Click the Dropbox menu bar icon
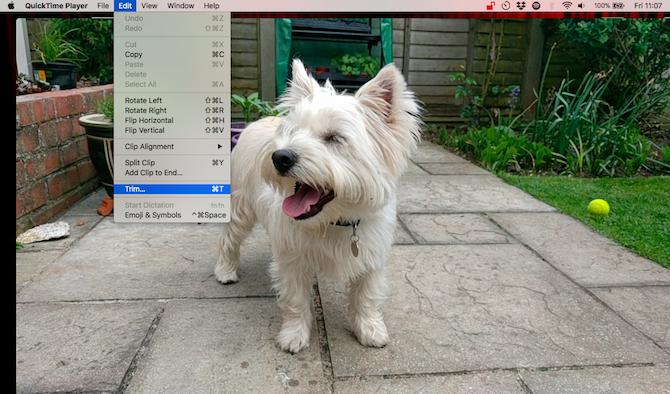This screenshot has width=670, height=394. pyautogui.click(x=521, y=6)
